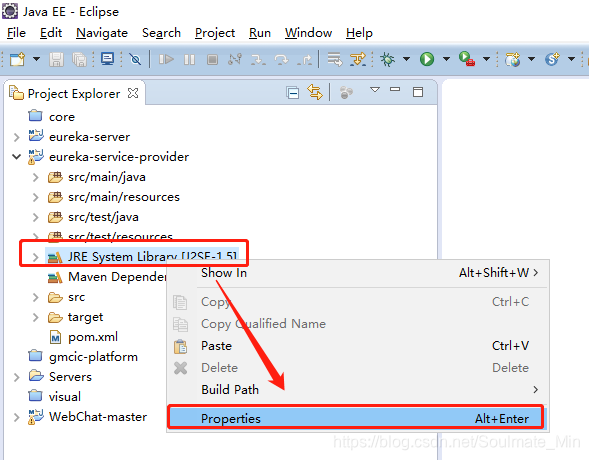Click Run Last Tool external tools icon
This screenshot has width=589, height=460.
point(467,59)
